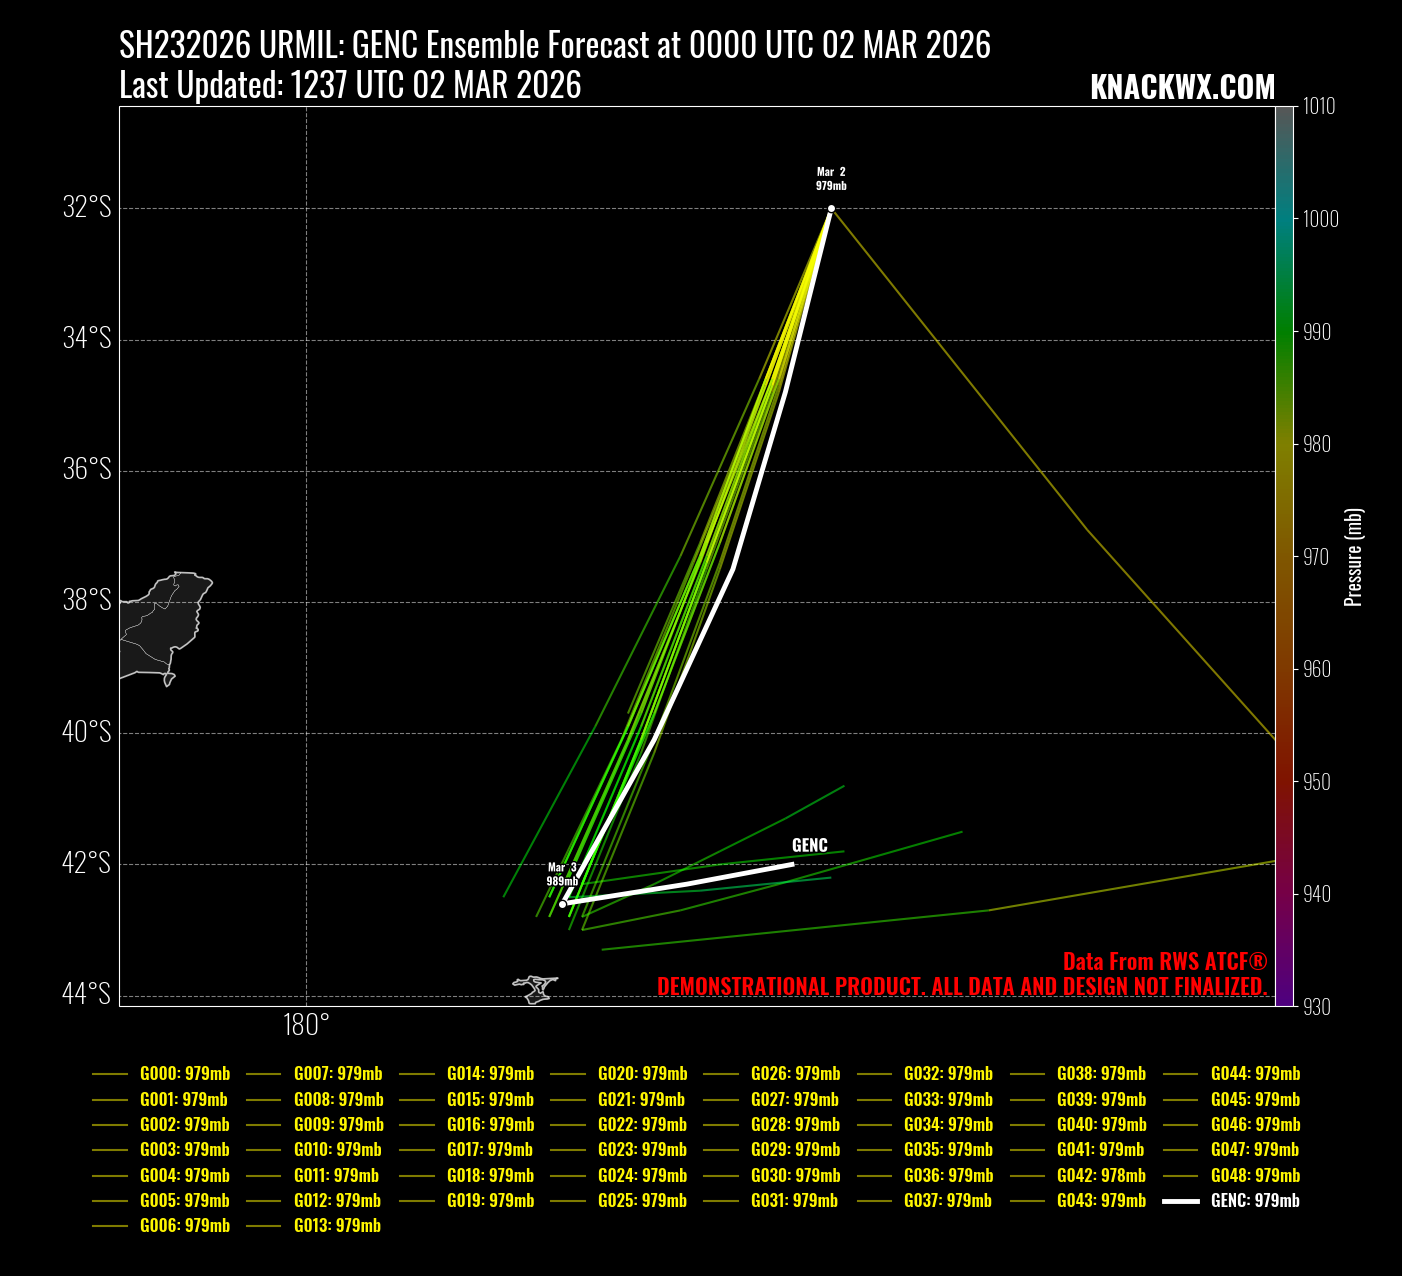Click the Last Updated timestamp line
Image resolution: width=1402 pixels, height=1276 pixels.
(x=350, y=86)
